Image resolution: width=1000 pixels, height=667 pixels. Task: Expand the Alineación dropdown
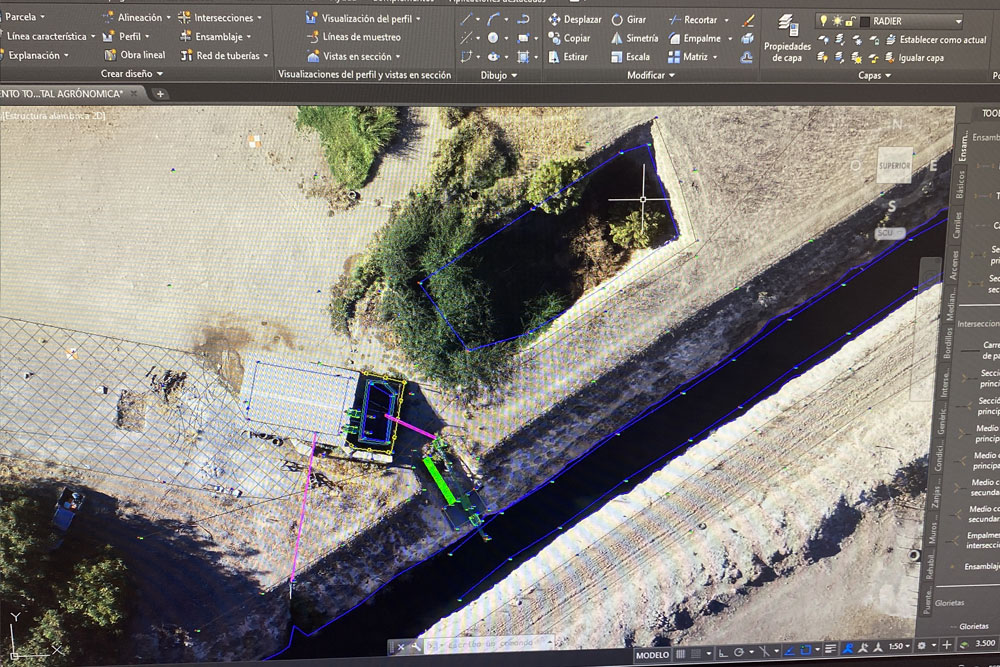(x=167, y=18)
